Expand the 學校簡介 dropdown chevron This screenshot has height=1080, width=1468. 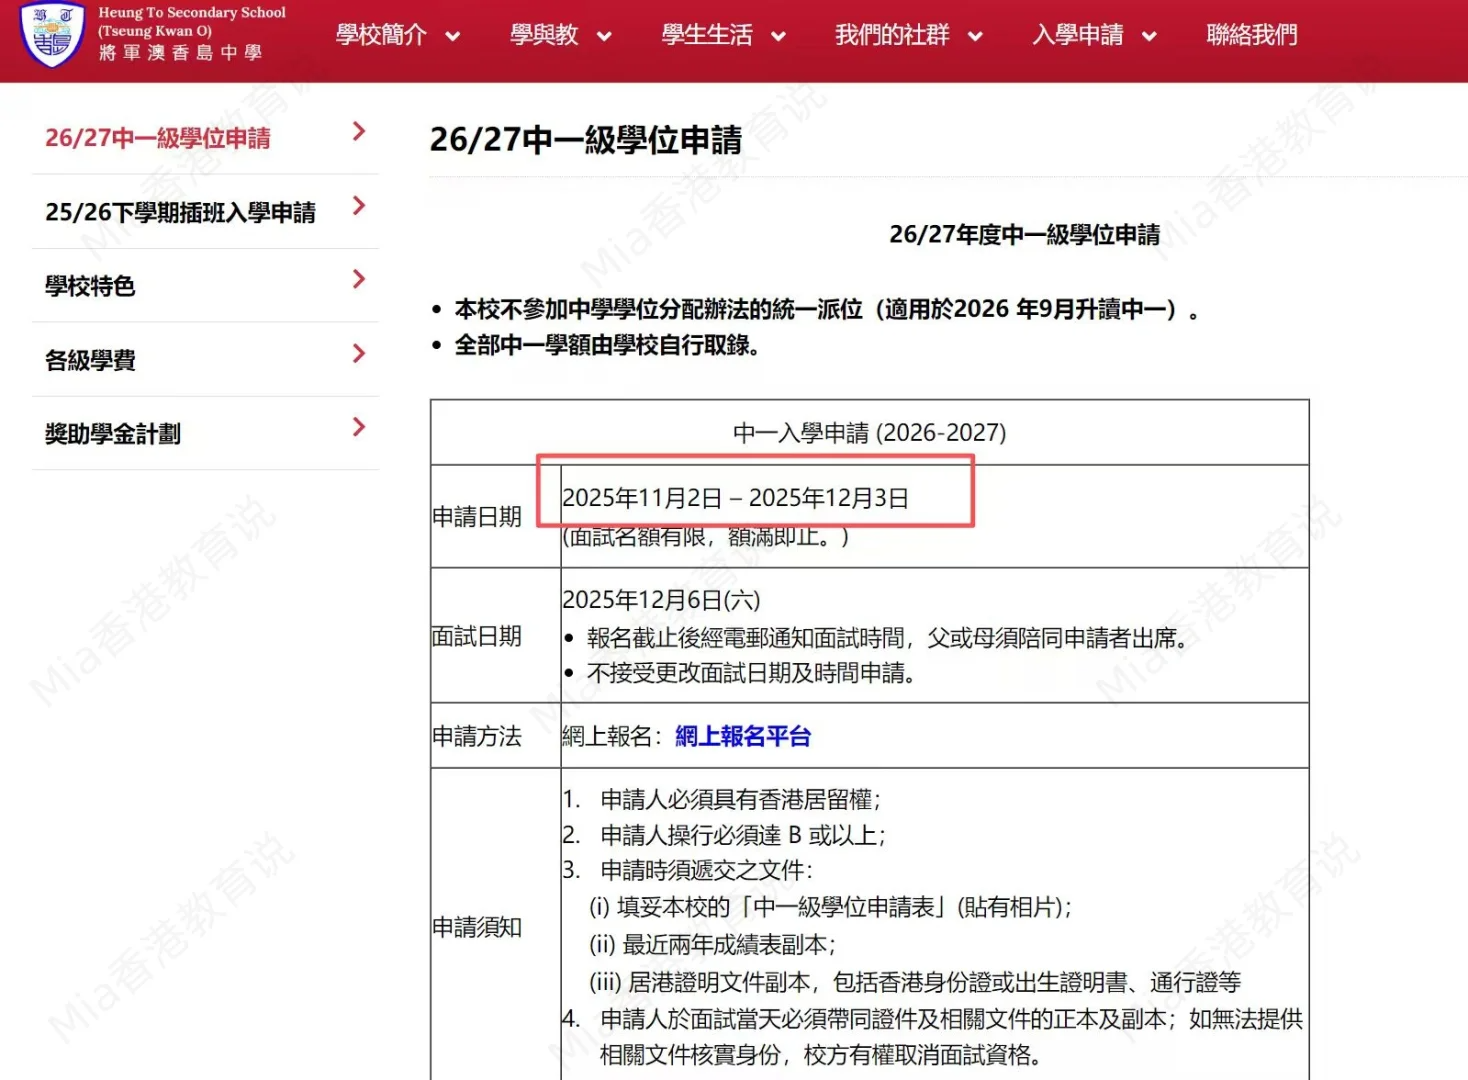(x=453, y=37)
